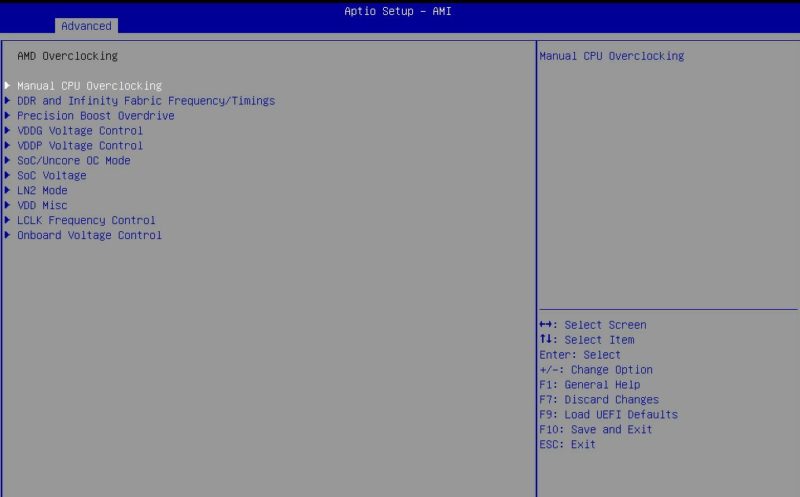
Task: Select the VDD Misc entry
Action: pos(42,205)
